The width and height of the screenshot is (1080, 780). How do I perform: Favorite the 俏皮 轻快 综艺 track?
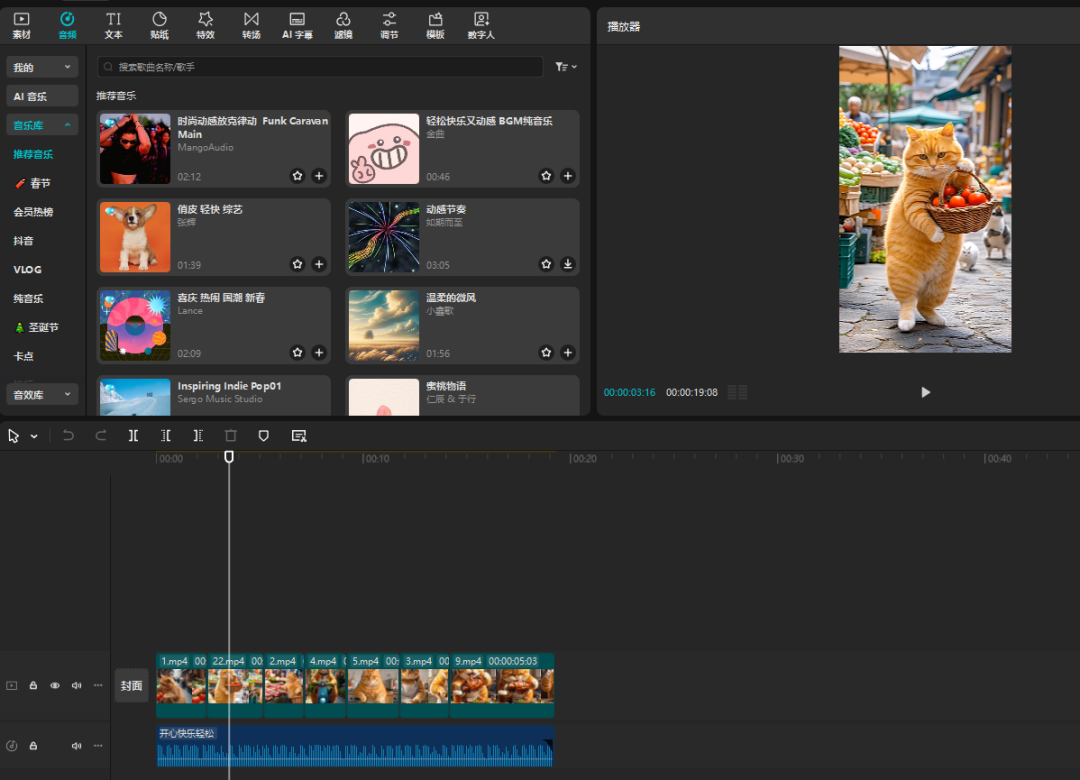pos(298,264)
